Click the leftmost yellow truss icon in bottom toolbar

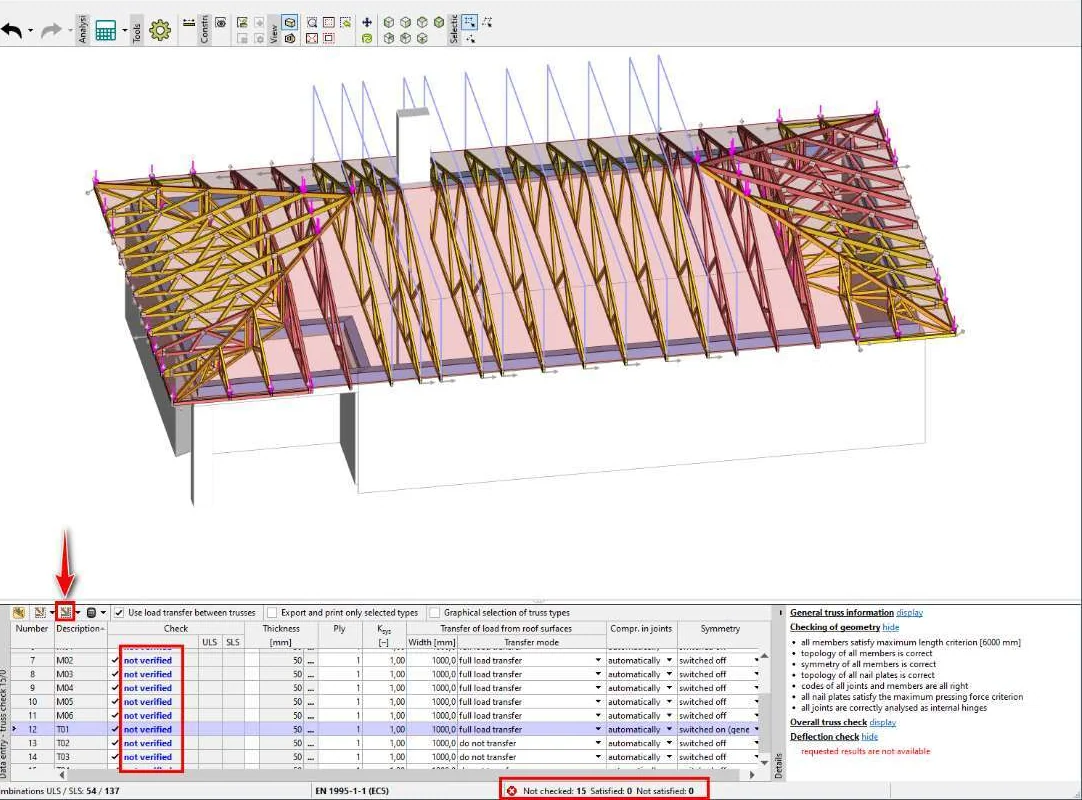tap(19, 612)
